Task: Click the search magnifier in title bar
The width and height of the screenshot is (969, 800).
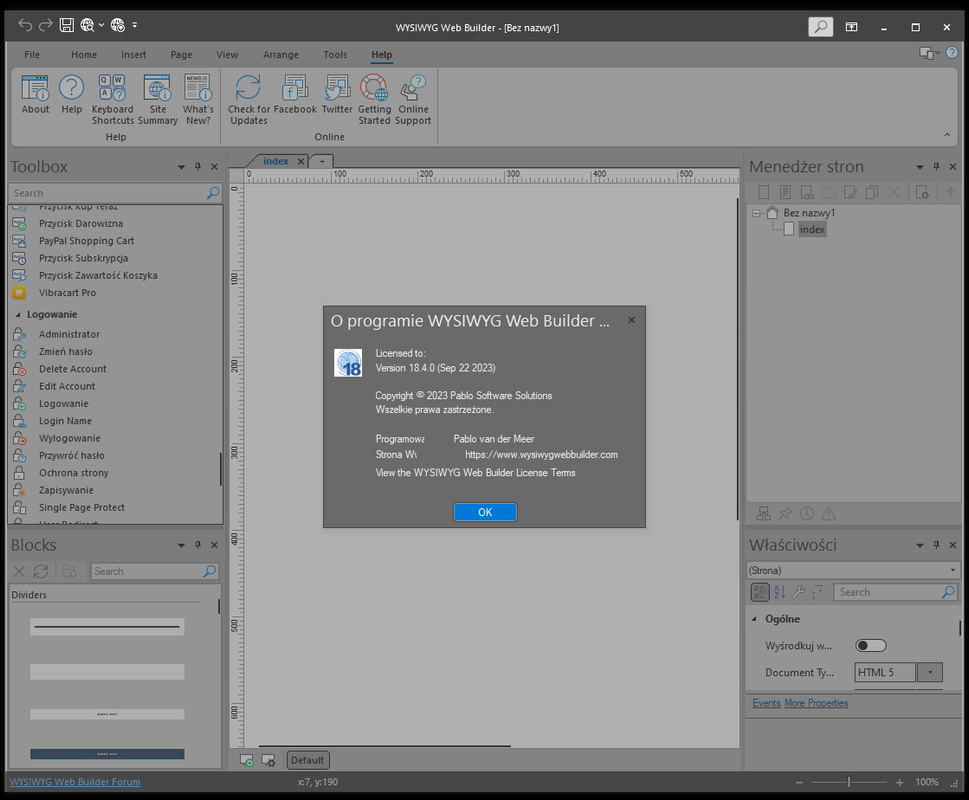Action: pos(821,27)
